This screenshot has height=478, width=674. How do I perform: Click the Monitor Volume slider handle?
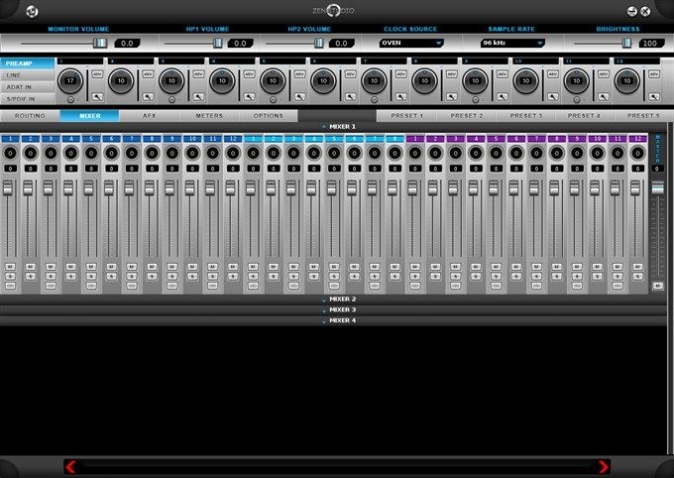(x=100, y=43)
